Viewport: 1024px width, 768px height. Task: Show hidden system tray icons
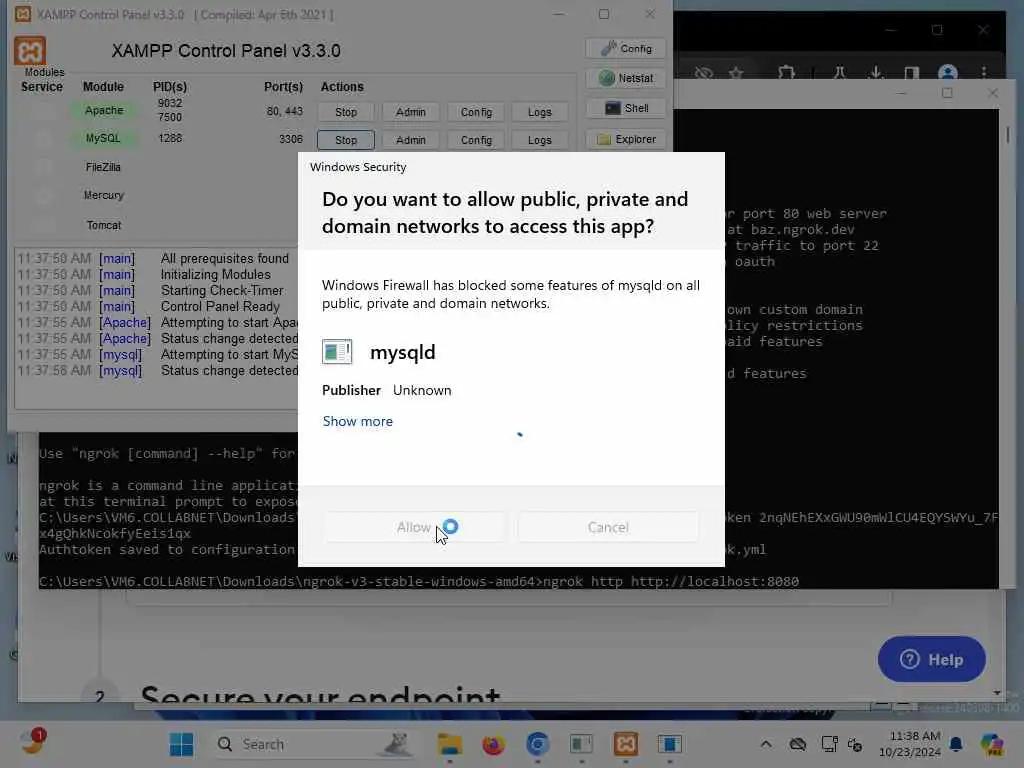pyautogui.click(x=766, y=744)
